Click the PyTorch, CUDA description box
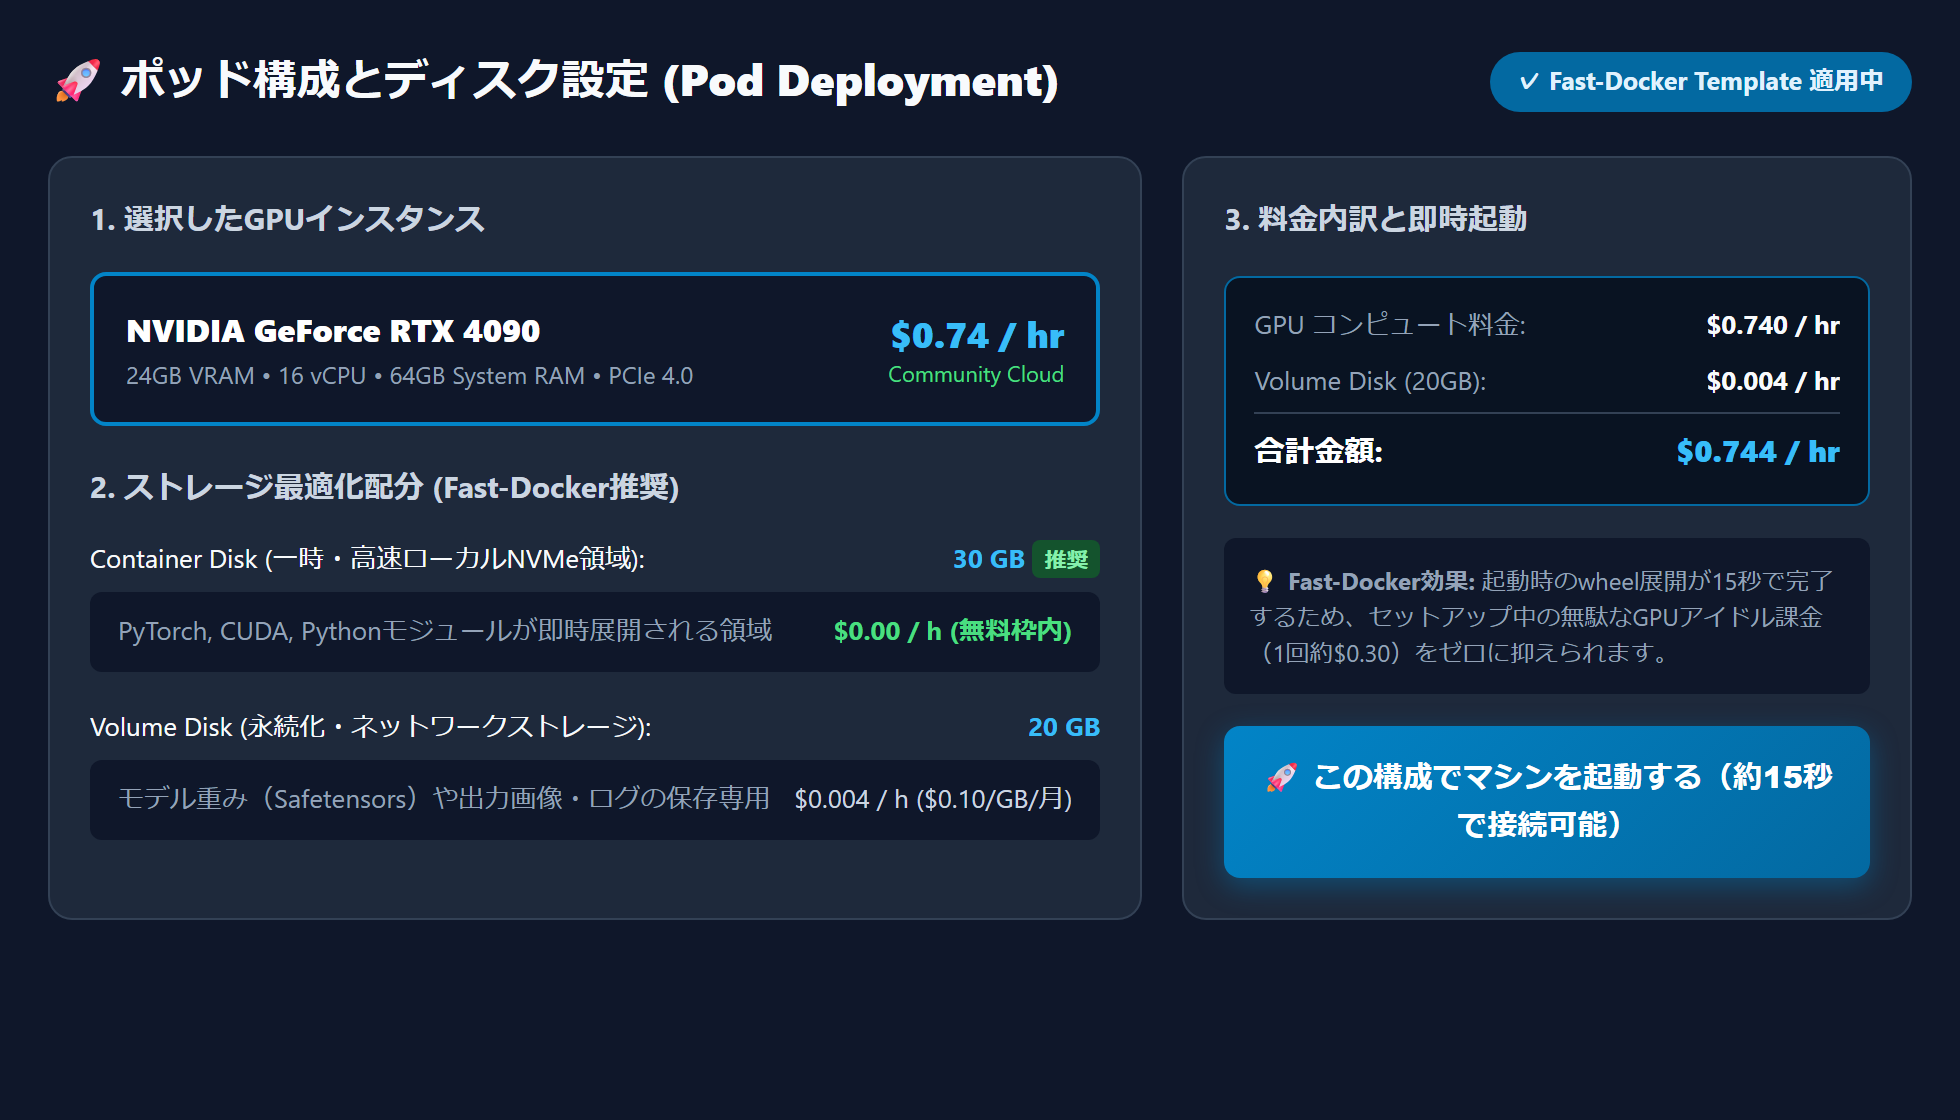1960x1120 pixels. (595, 632)
